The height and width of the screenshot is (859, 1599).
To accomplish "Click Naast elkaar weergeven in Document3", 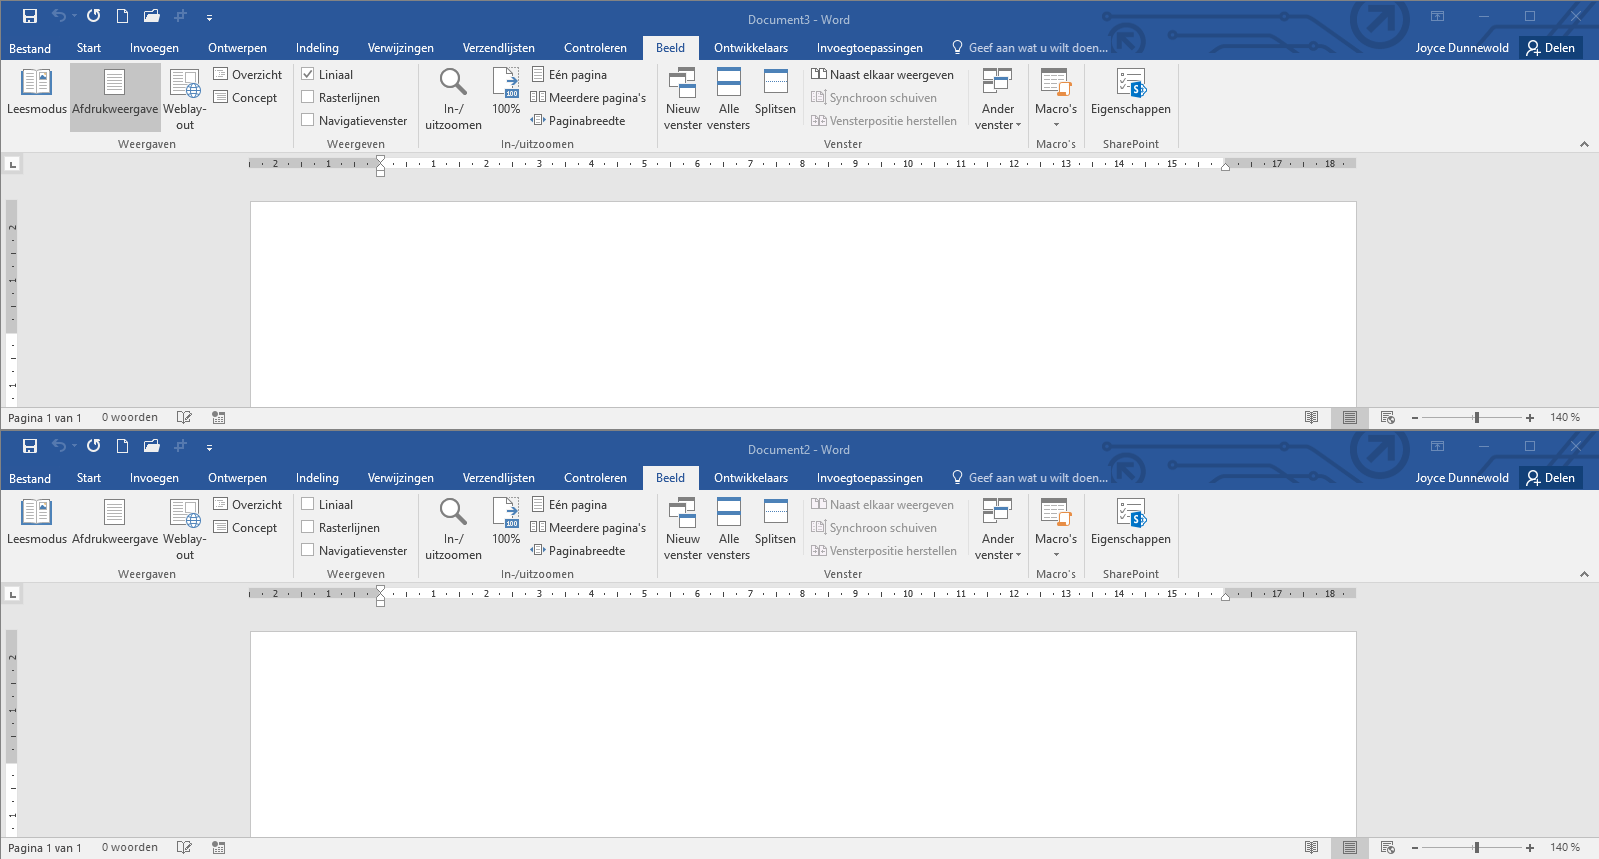I will 882,75.
